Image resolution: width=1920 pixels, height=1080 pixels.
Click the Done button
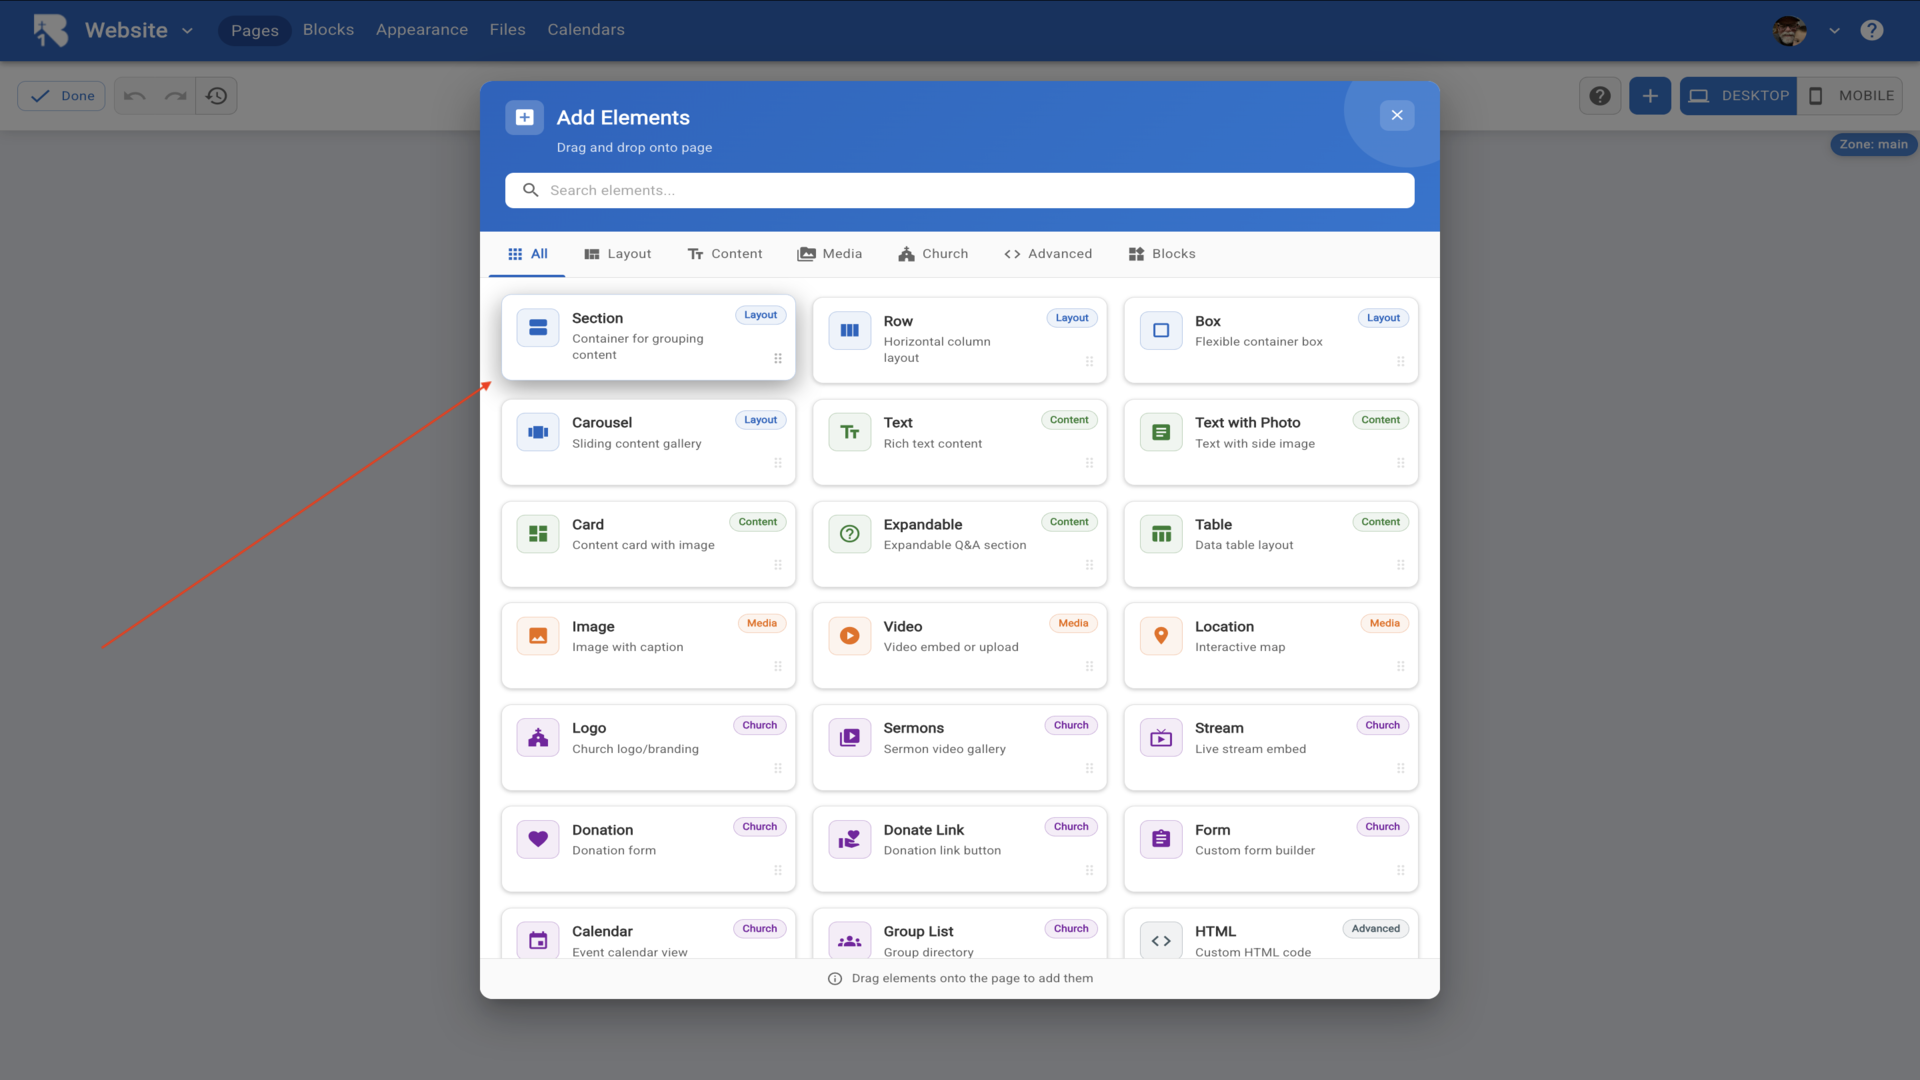pos(62,96)
